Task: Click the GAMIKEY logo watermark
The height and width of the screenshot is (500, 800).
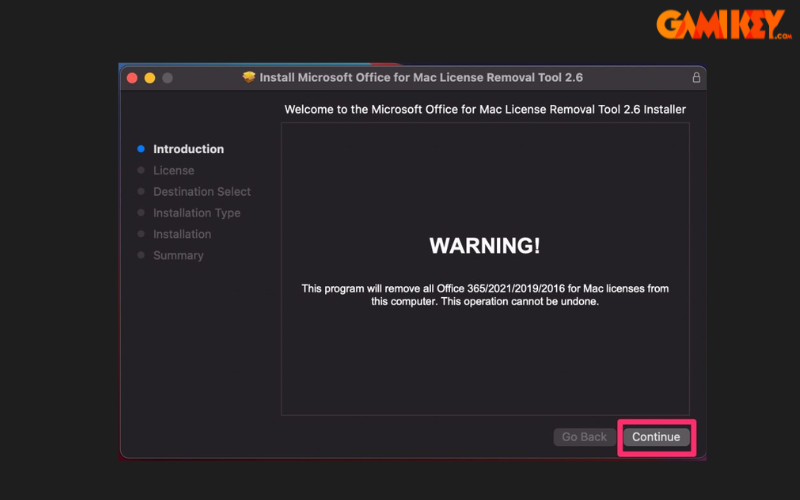Action: click(723, 25)
